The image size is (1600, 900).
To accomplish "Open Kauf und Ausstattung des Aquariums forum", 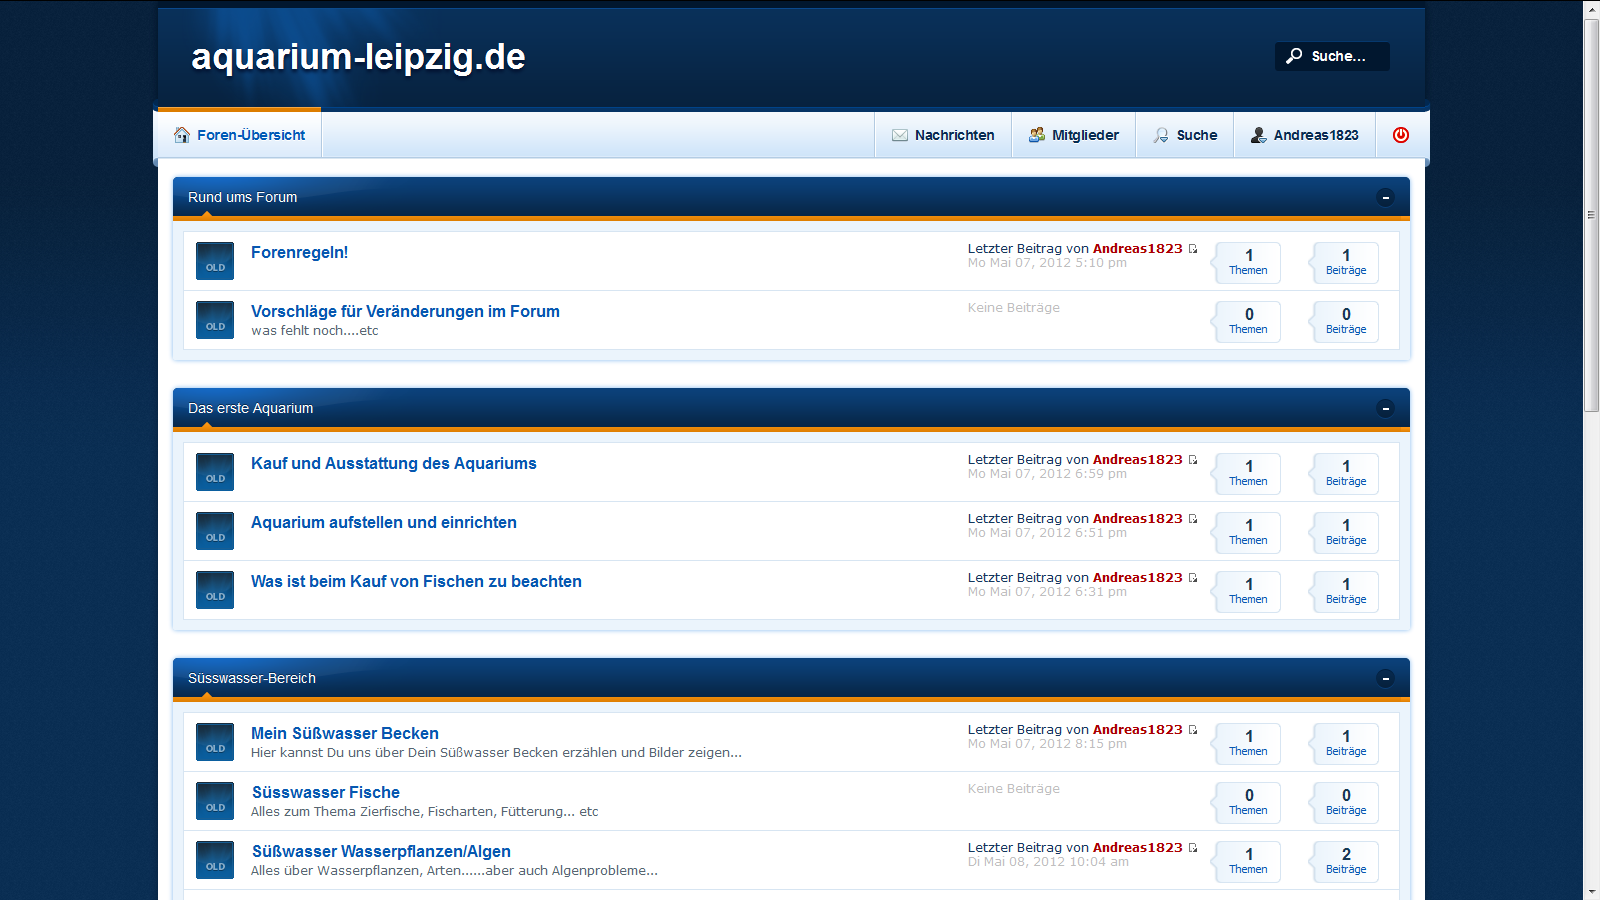I will click(x=394, y=464).
